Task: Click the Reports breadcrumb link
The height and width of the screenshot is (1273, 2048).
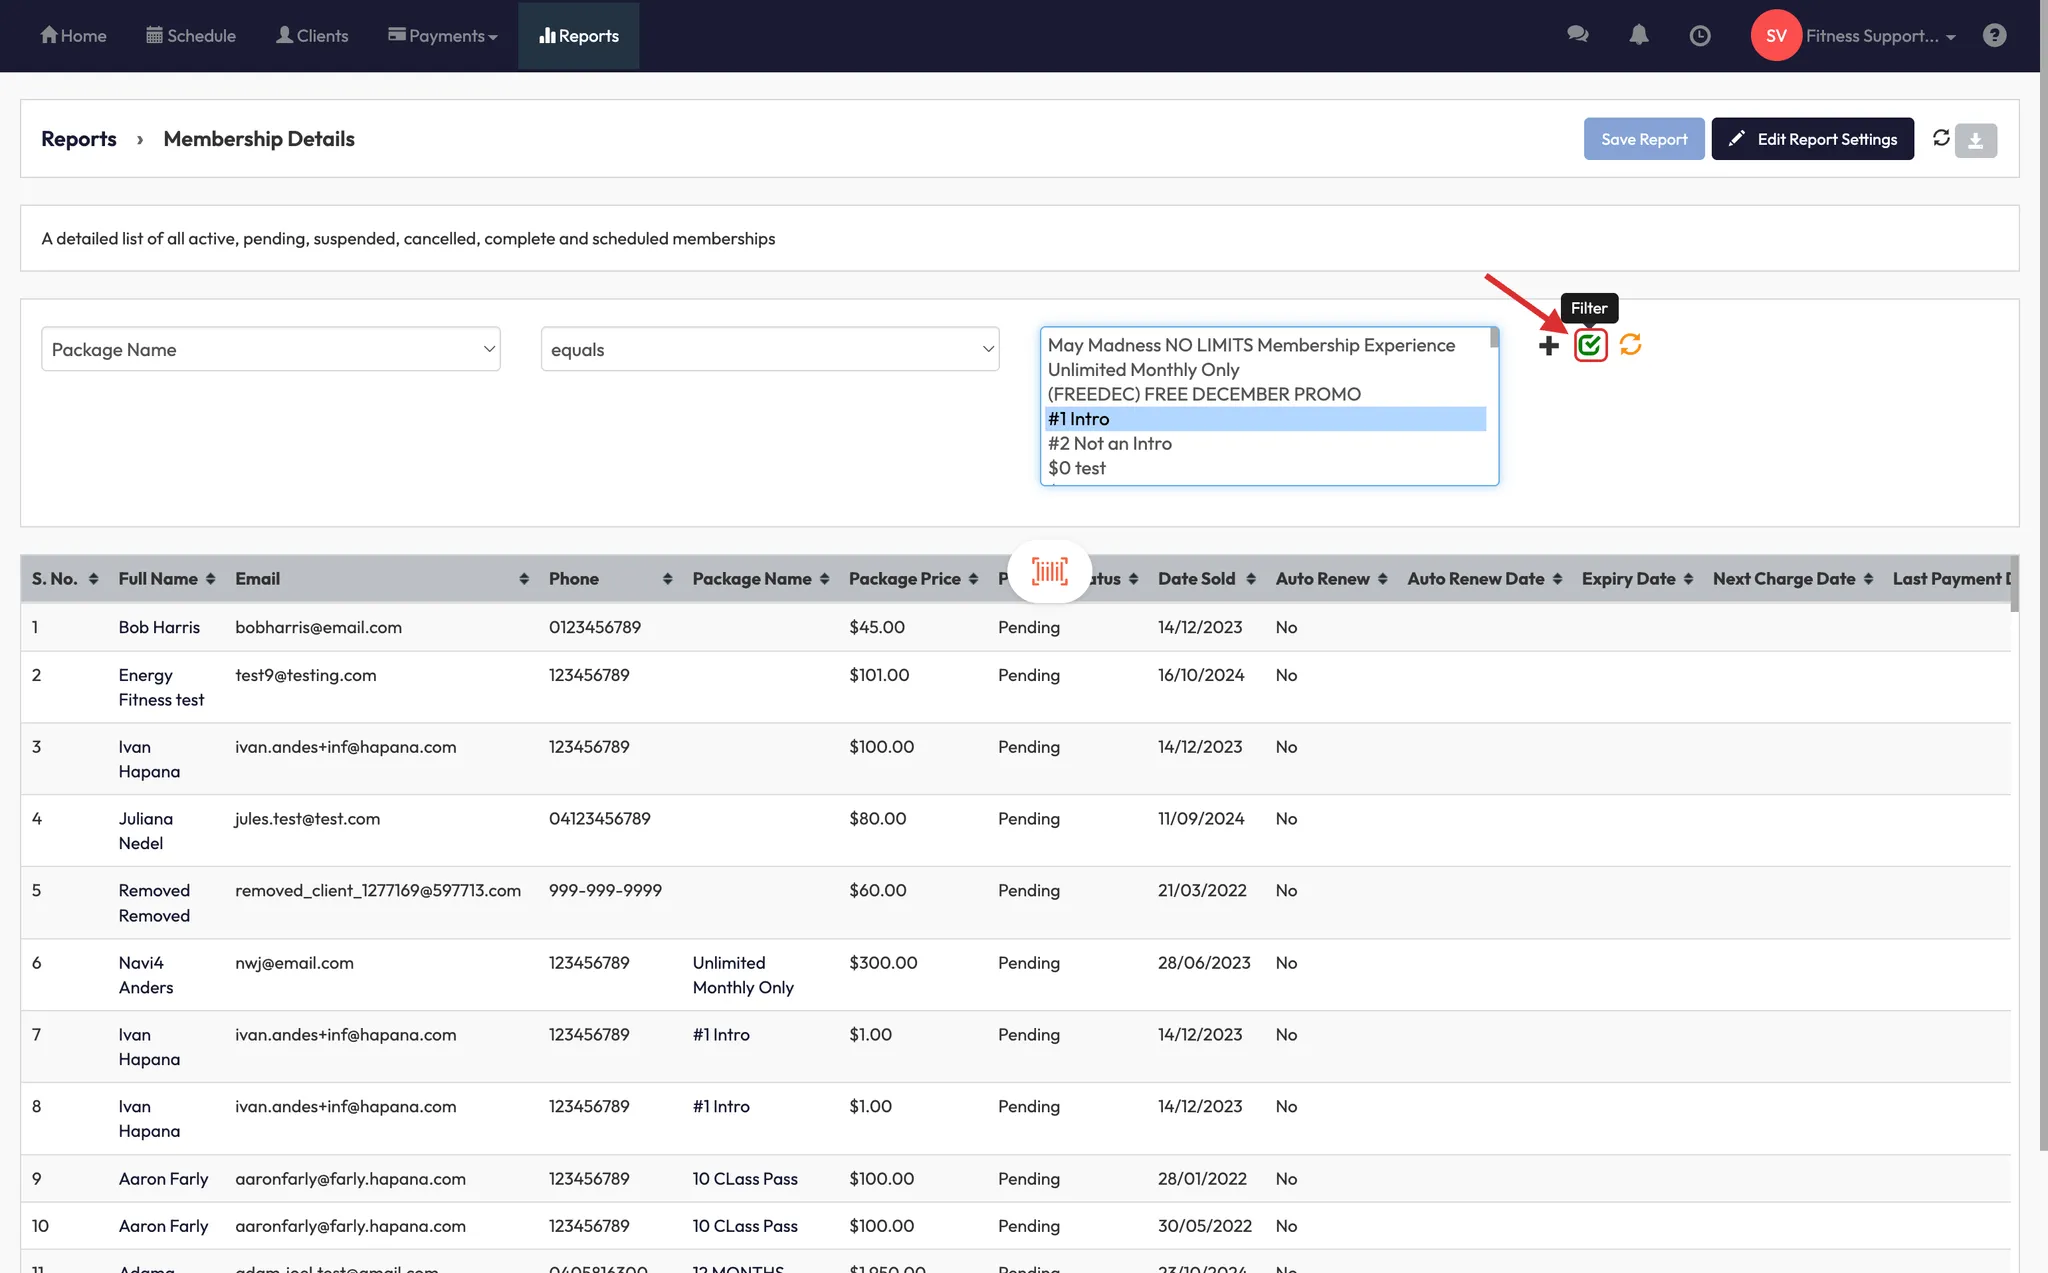Action: pyautogui.click(x=78, y=139)
